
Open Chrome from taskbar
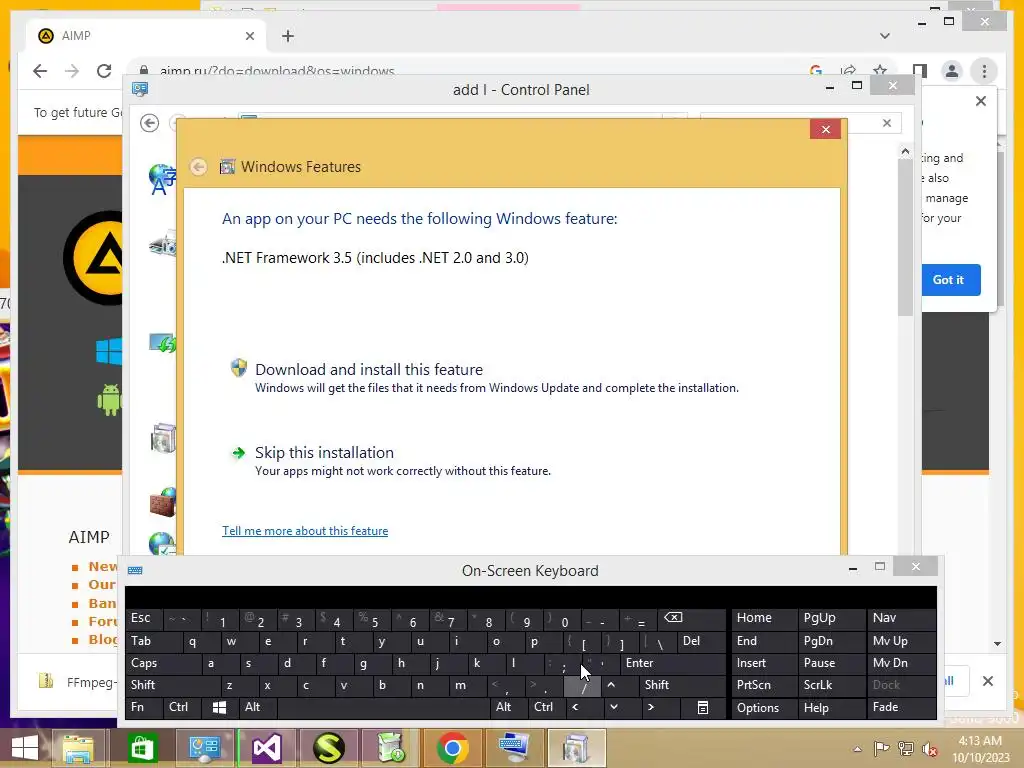(x=453, y=748)
